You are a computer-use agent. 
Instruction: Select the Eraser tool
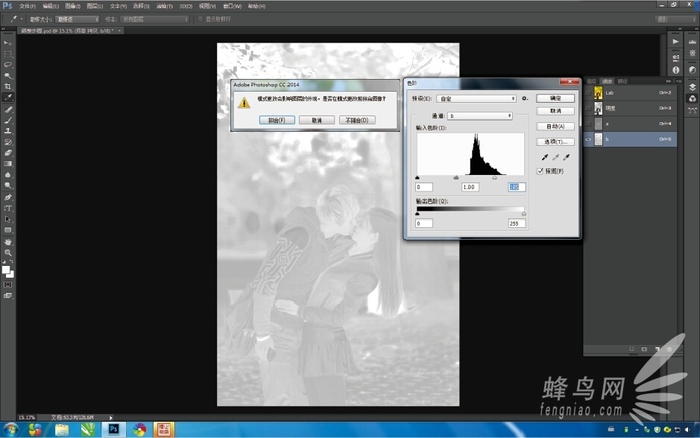8,153
